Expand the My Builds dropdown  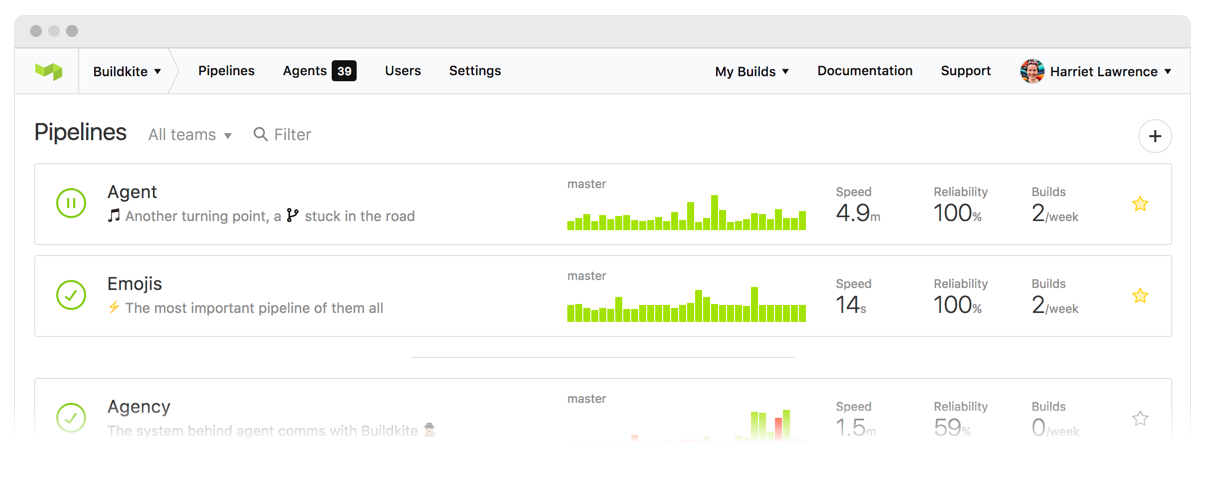click(x=752, y=71)
